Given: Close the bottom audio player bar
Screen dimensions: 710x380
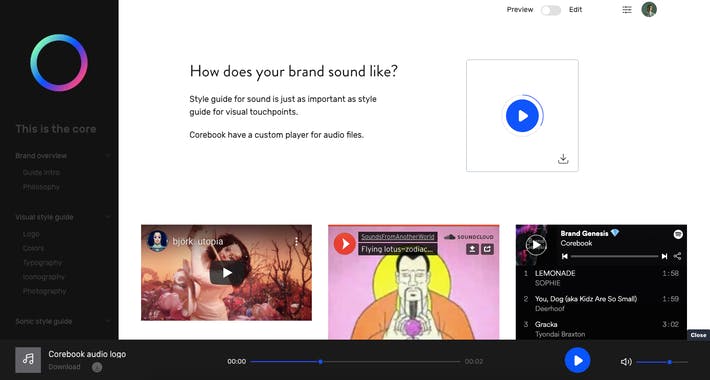Looking at the screenshot, I should (x=698, y=335).
